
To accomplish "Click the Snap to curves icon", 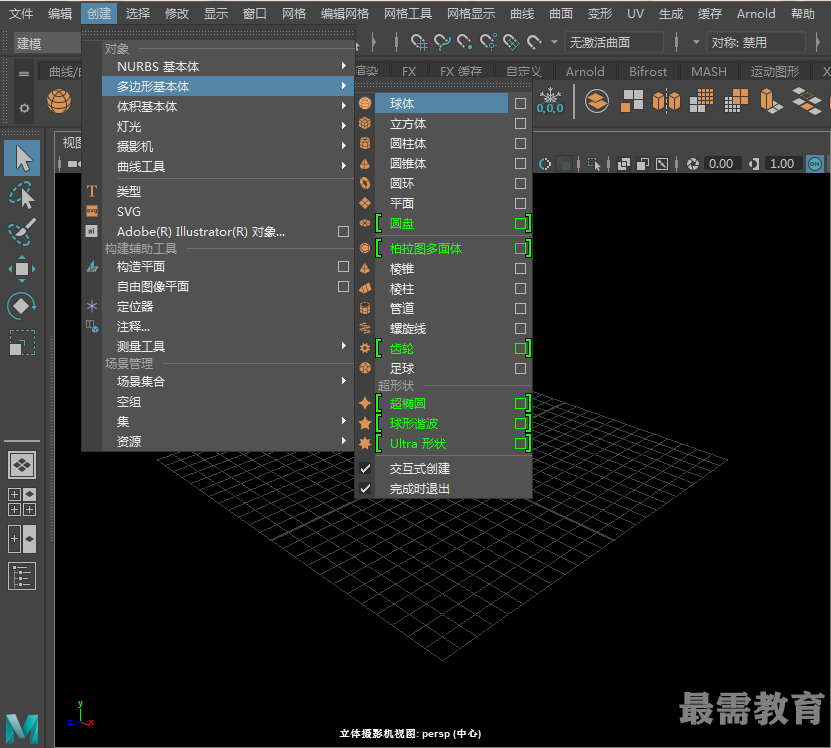I will pyautogui.click(x=442, y=42).
